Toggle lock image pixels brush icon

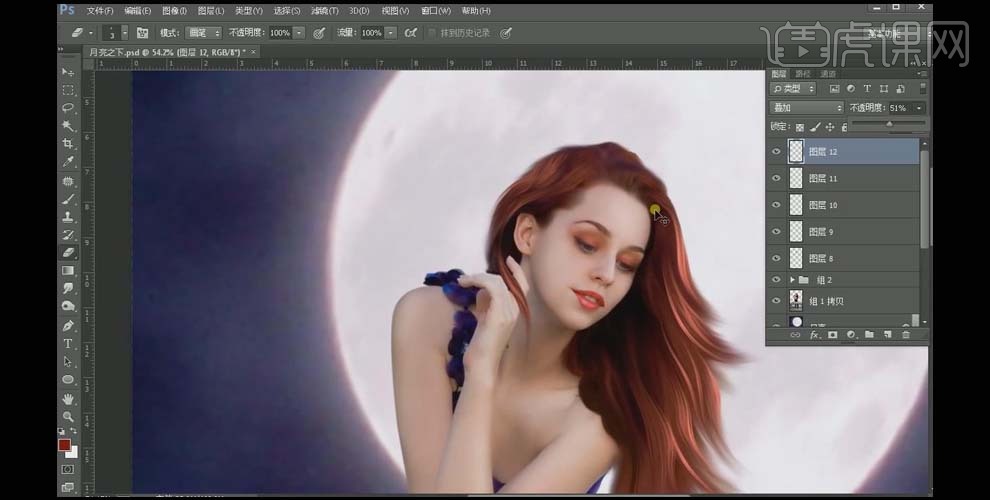coord(815,127)
